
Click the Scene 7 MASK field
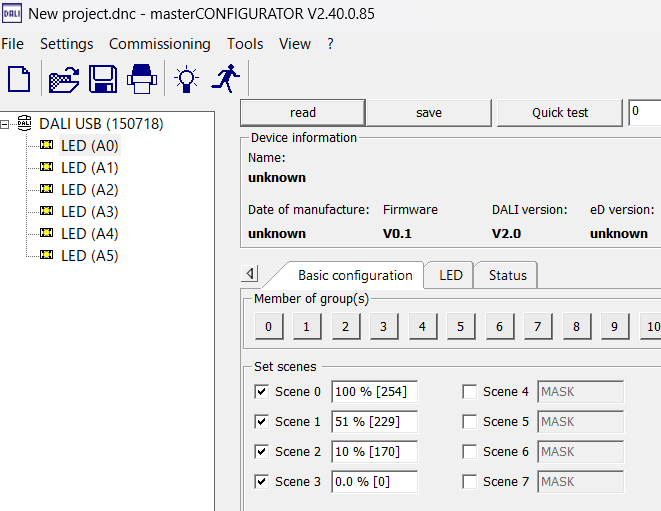pyautogui.click(x=580, y=481)
